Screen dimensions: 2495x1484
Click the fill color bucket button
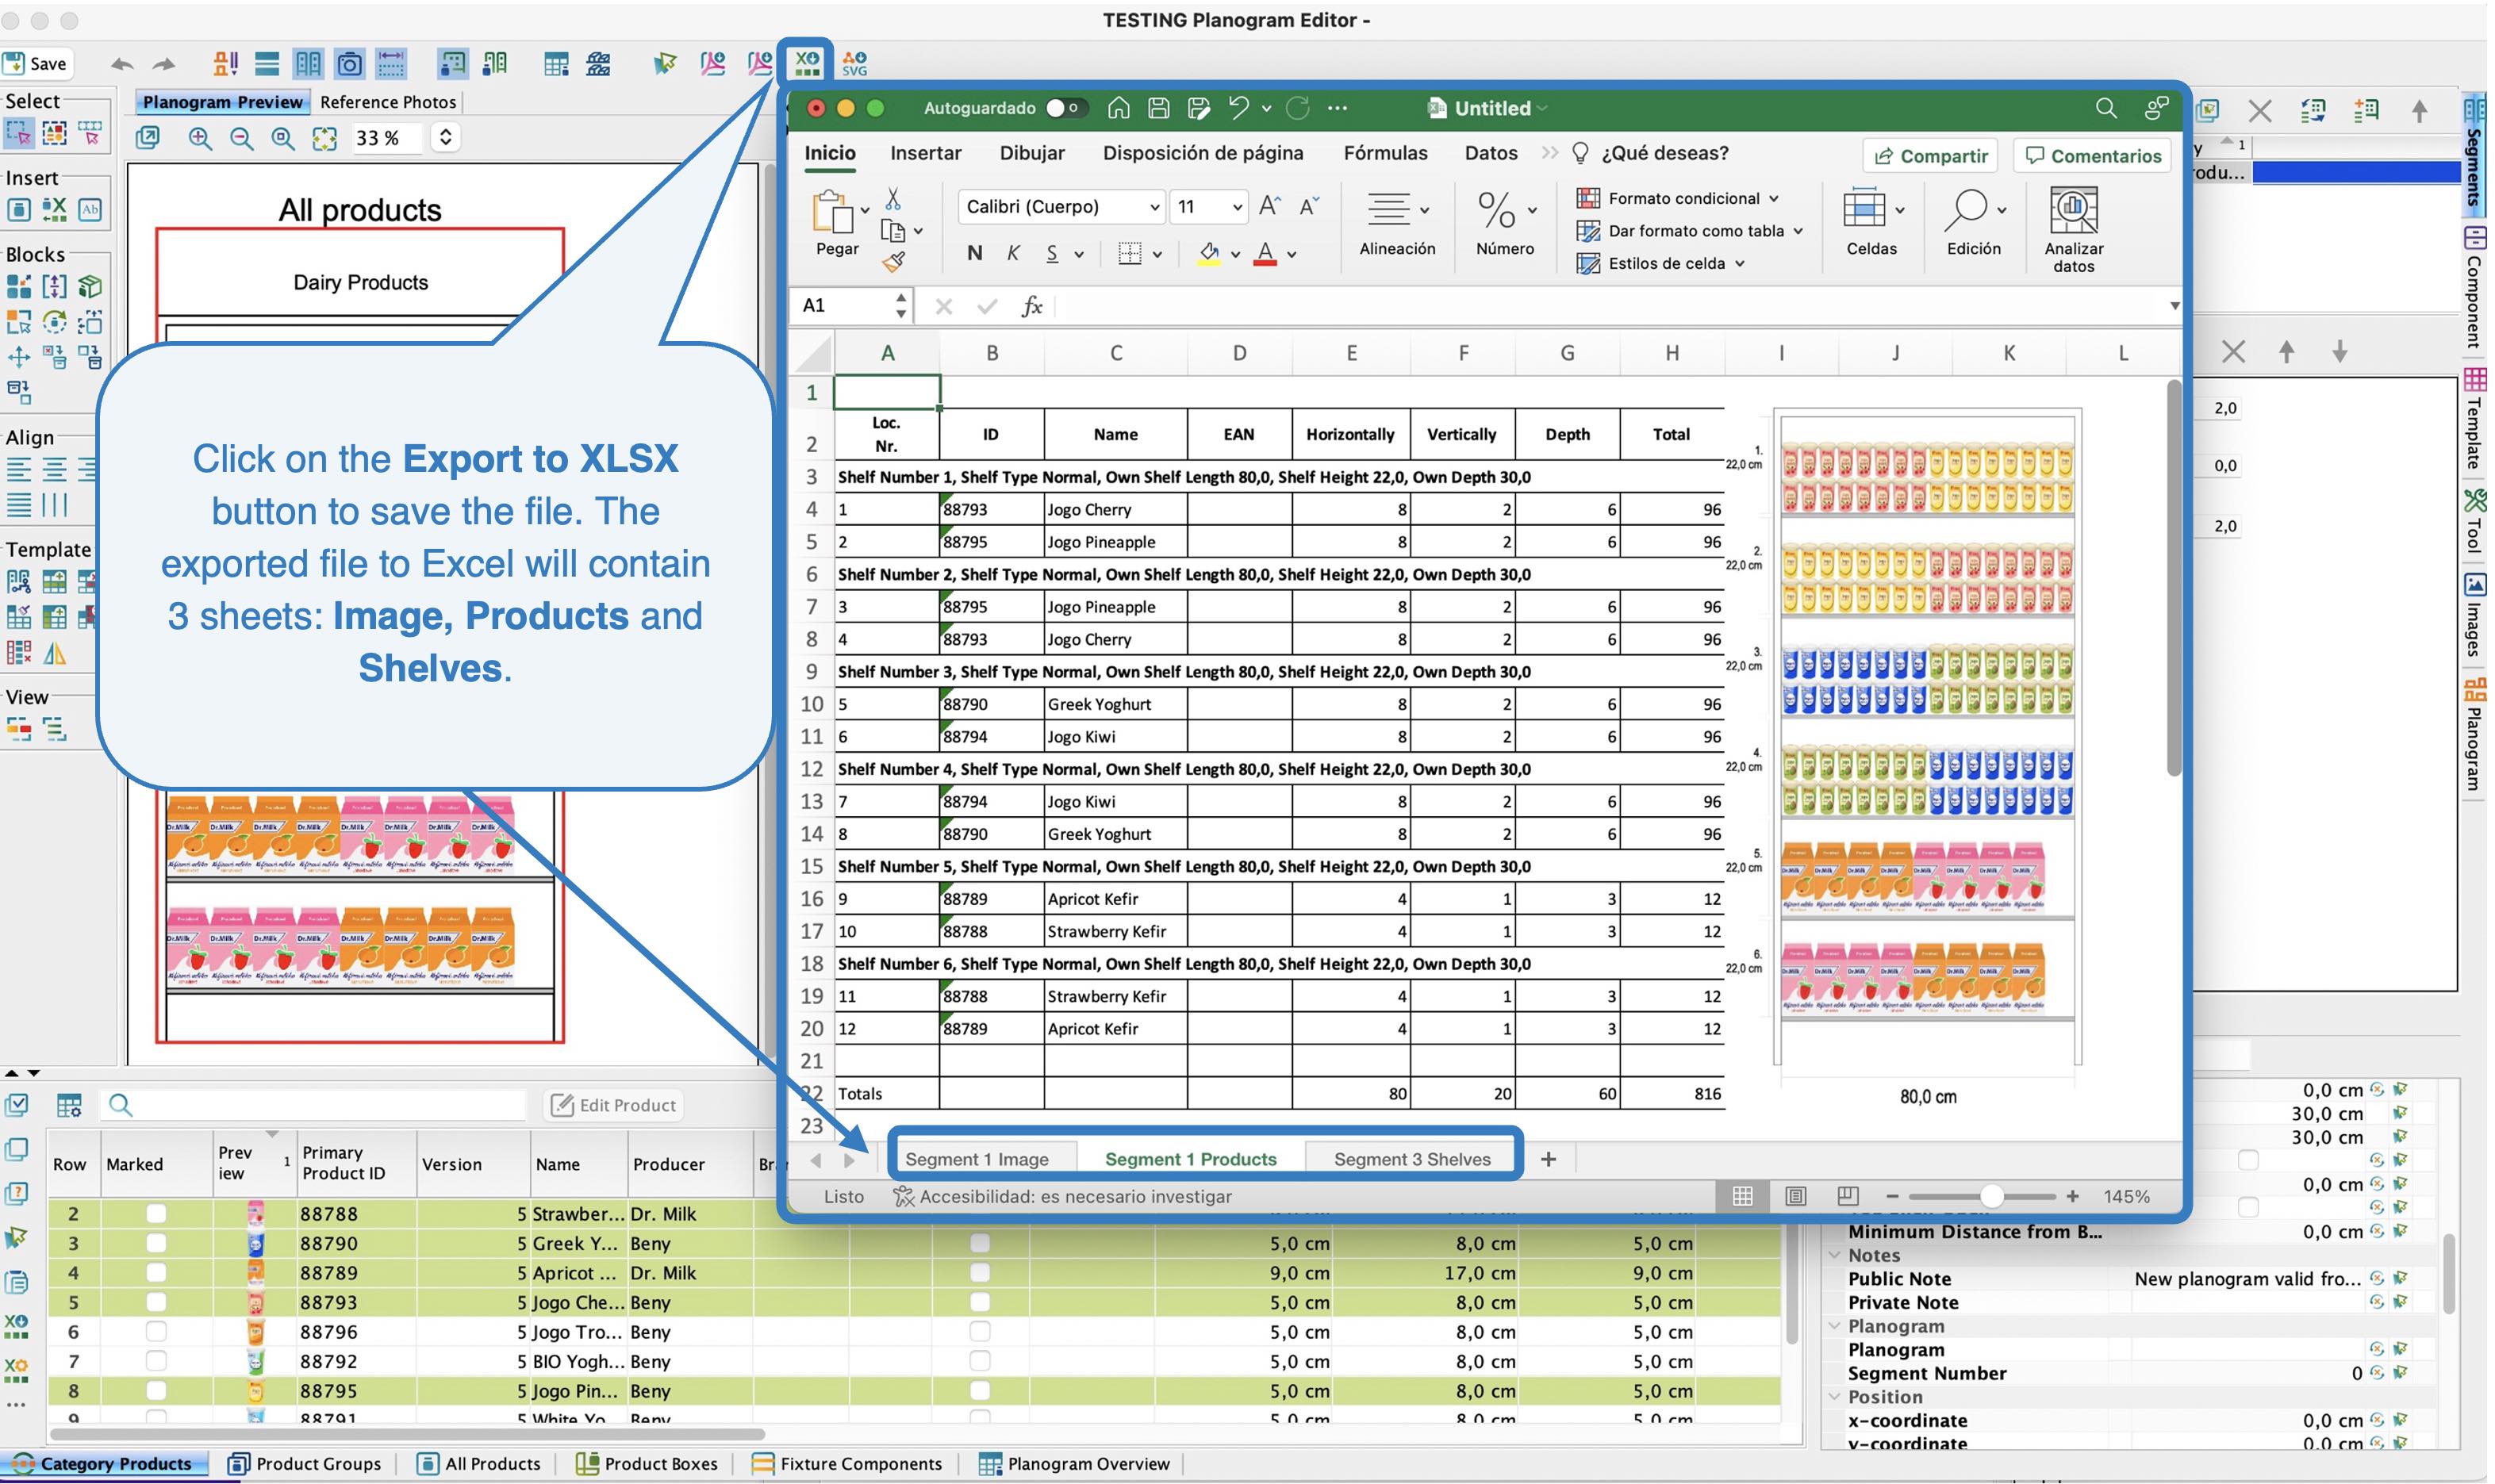tap(1209, 254)
